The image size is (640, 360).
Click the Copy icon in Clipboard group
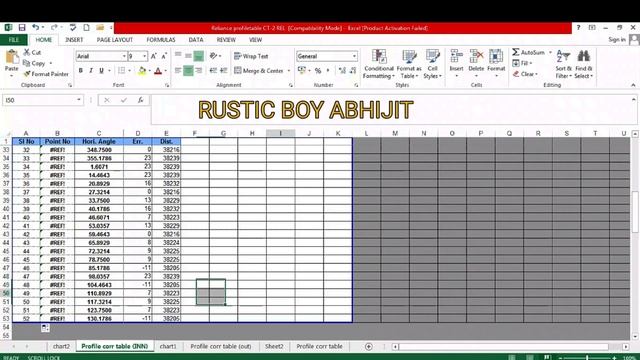27,63
